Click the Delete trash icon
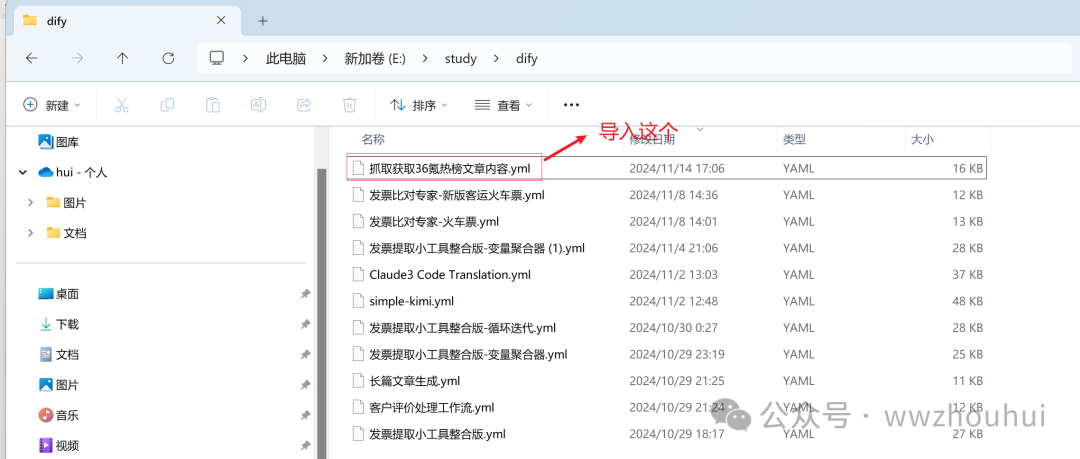This screenshot has width=1080, height=459. point(349,105)
